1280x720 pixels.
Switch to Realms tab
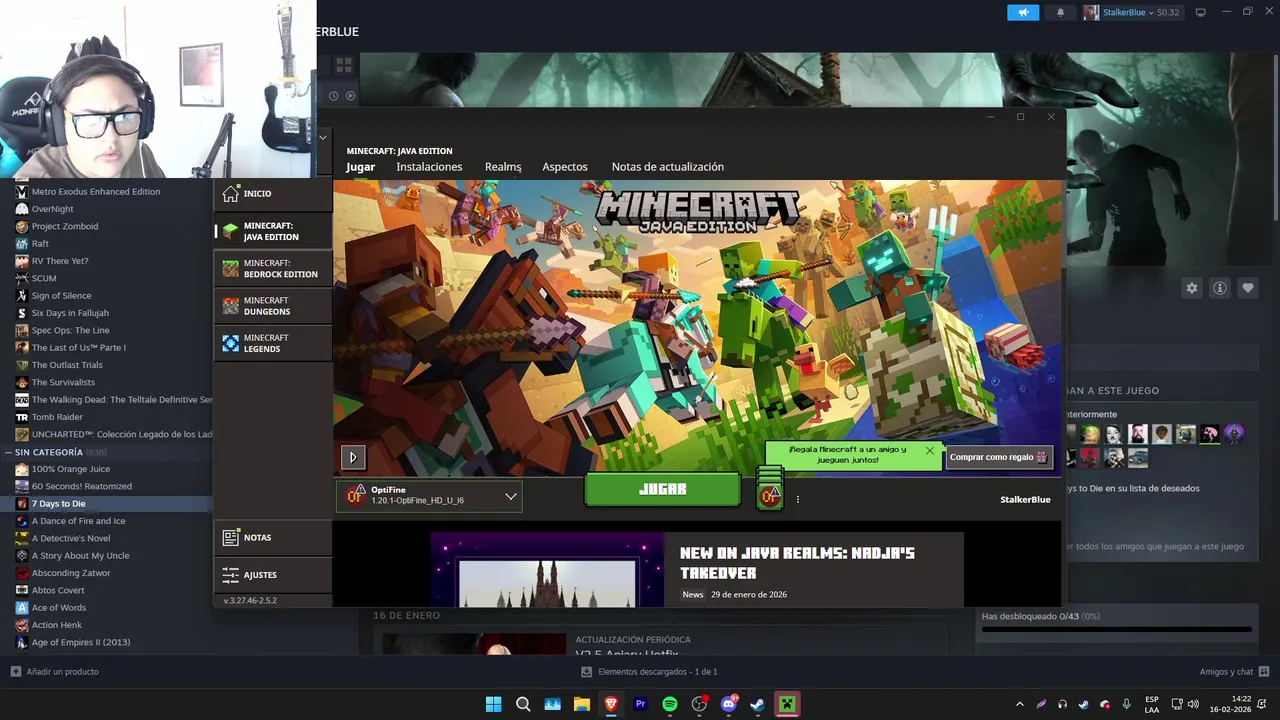click(503, 167)
